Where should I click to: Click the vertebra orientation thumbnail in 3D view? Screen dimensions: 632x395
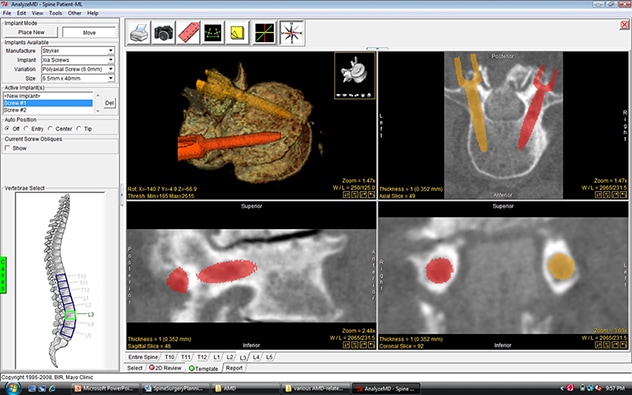click(x=355, y=76)
